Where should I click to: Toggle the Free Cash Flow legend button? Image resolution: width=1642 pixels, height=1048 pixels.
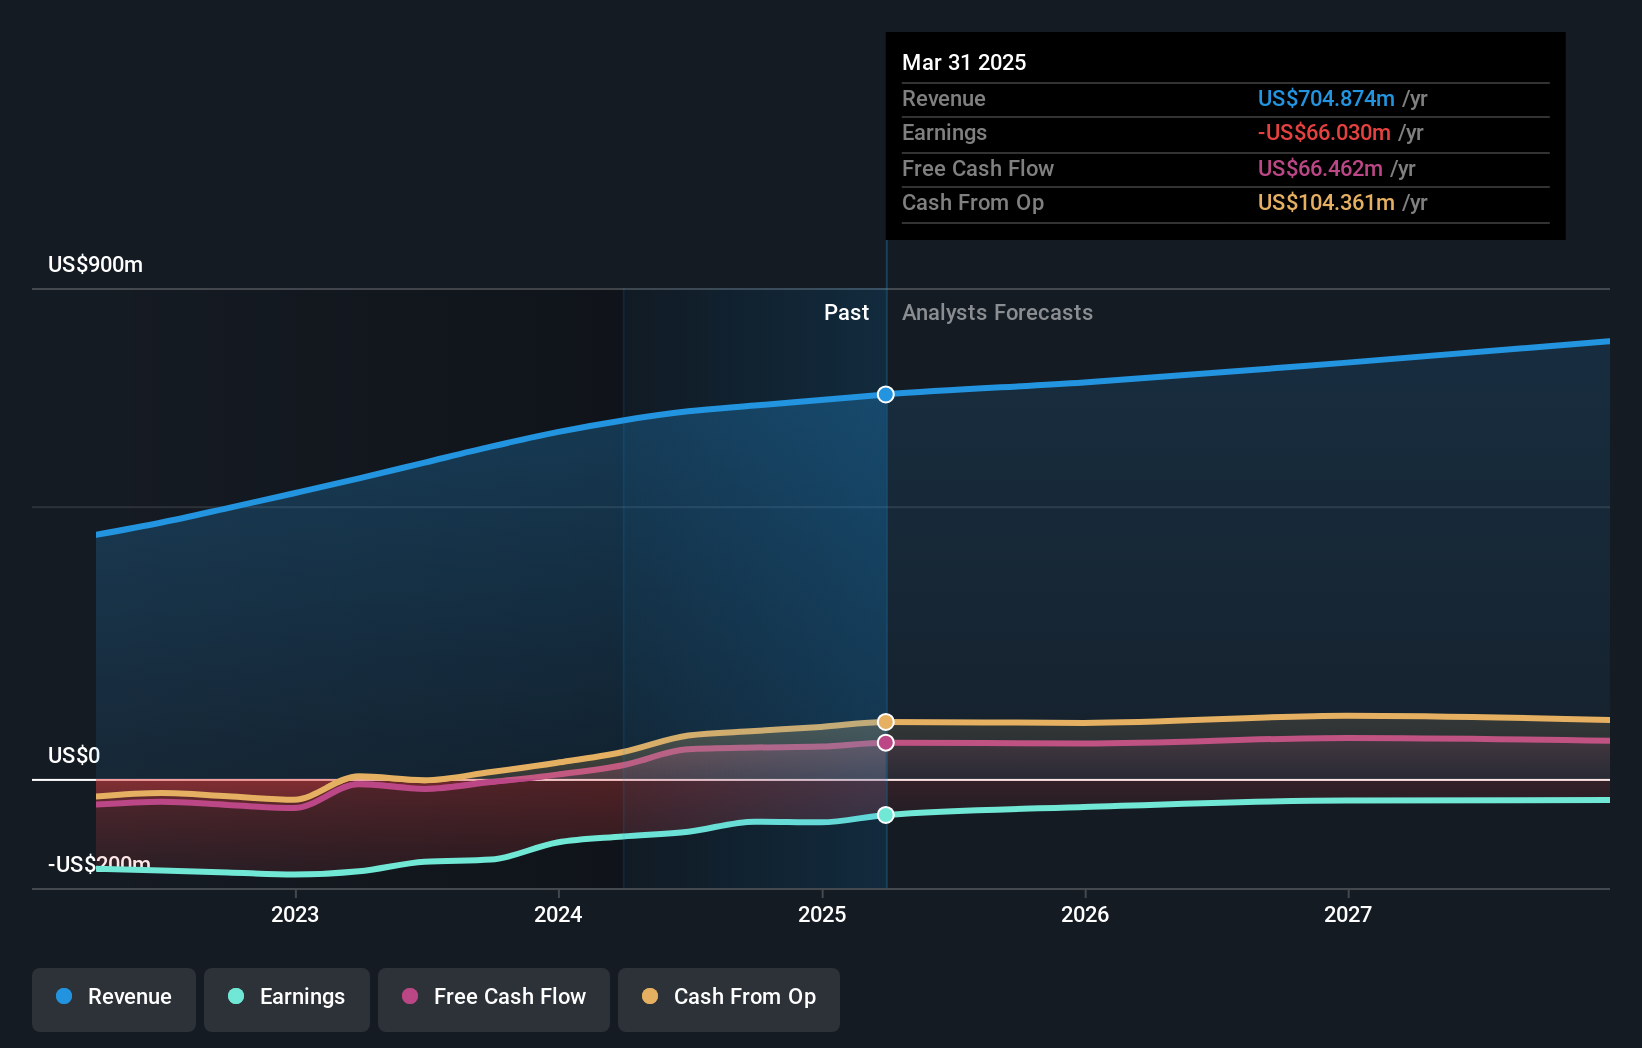pos(494,999)
